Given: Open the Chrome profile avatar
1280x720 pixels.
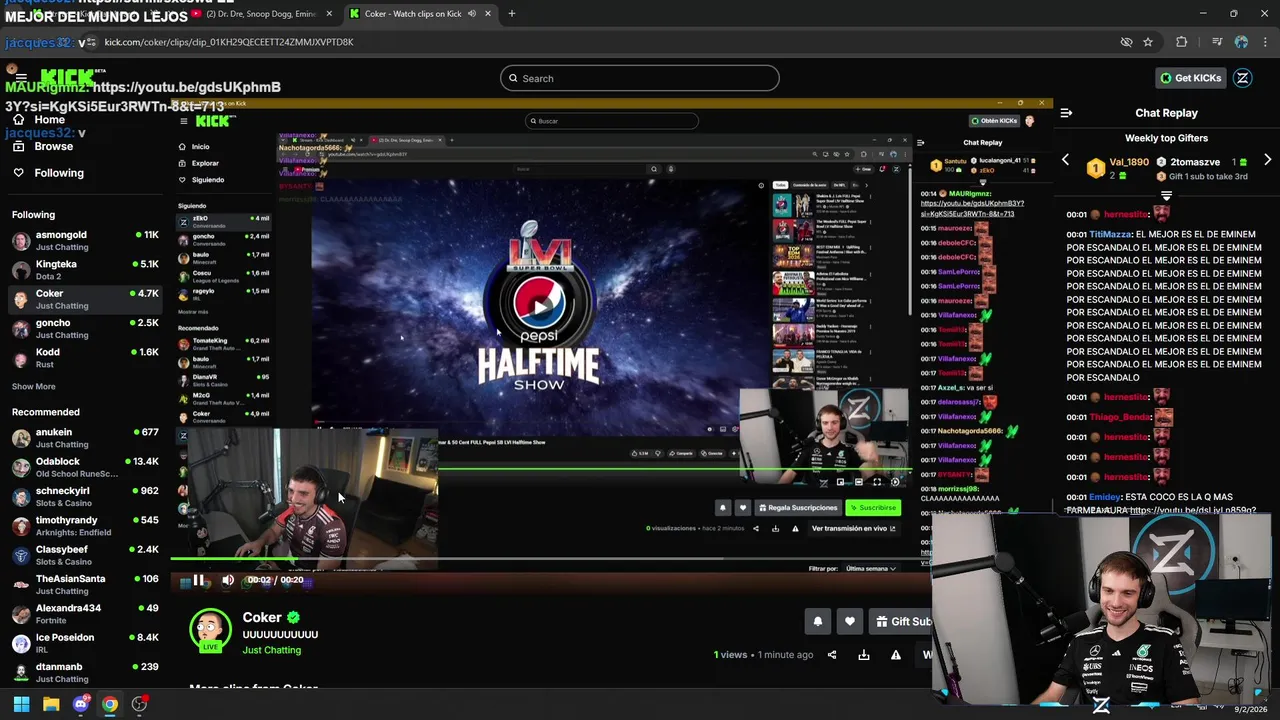Looking at the screenshot, I should (1241, 42).
